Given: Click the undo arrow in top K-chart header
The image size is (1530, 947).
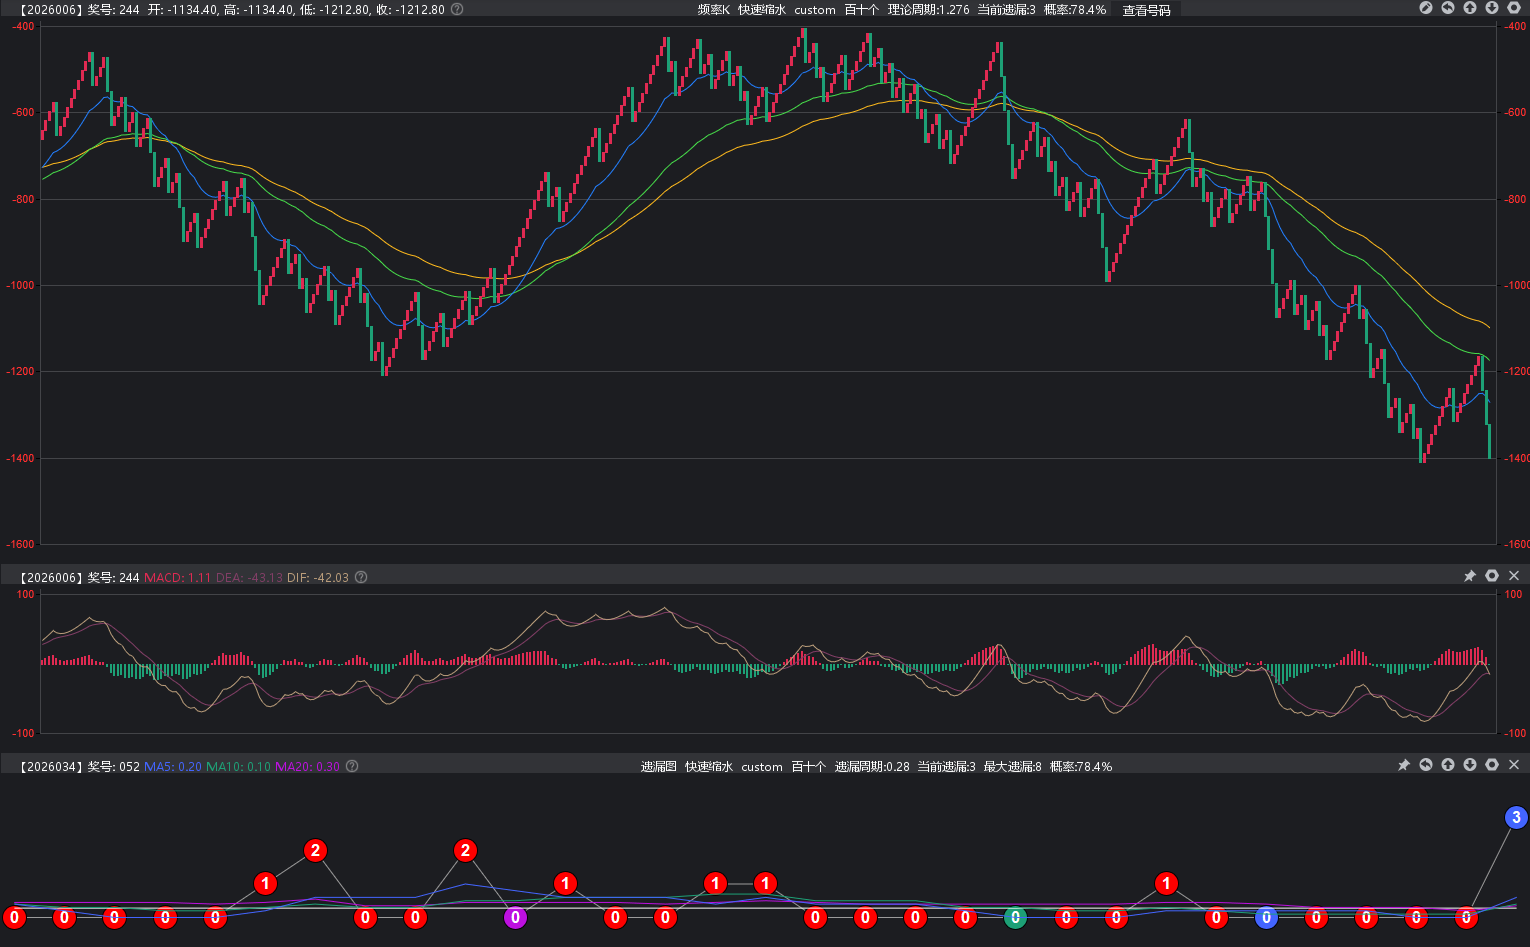Looking at the screenshot, I should pos(1448,8).
